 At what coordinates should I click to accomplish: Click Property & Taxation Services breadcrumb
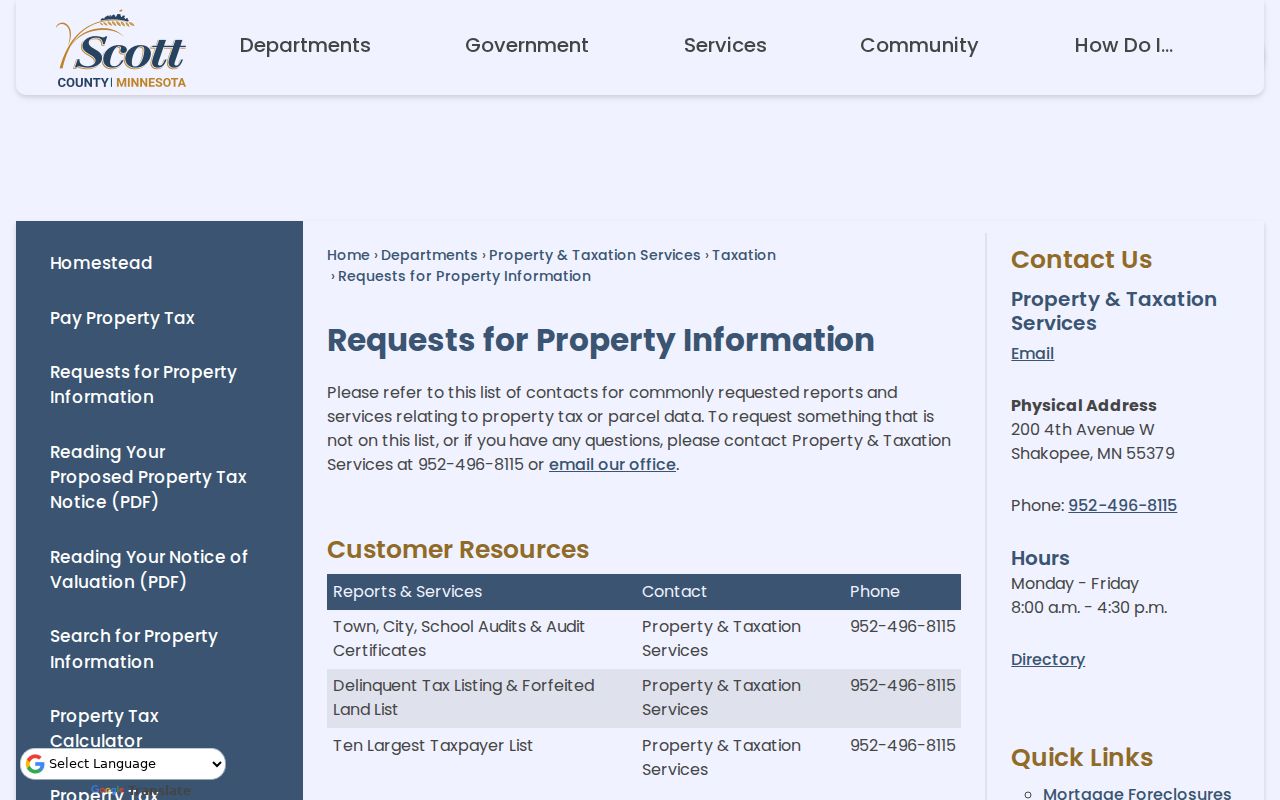click(x=595, y=255)
